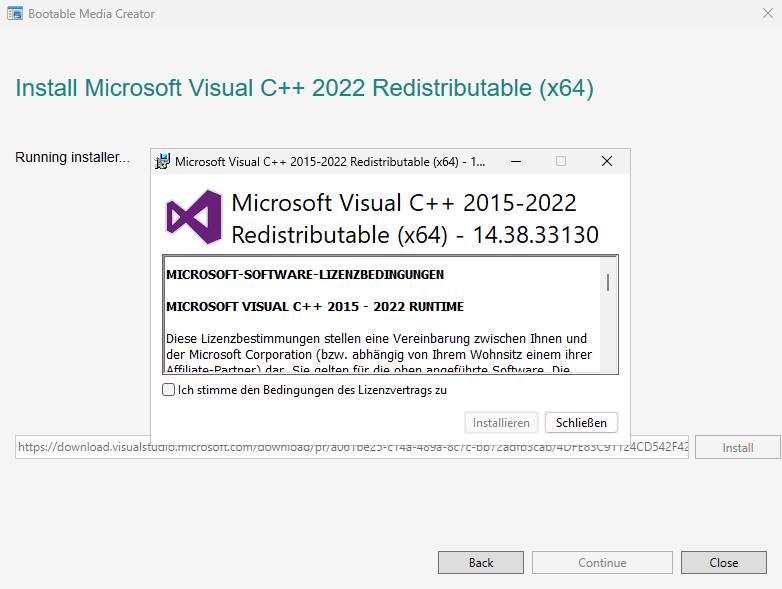Image resolution: width=782 pixels, height=589 pixels.
Task: Click the Close button at bottom right
Action: point(724,563)
